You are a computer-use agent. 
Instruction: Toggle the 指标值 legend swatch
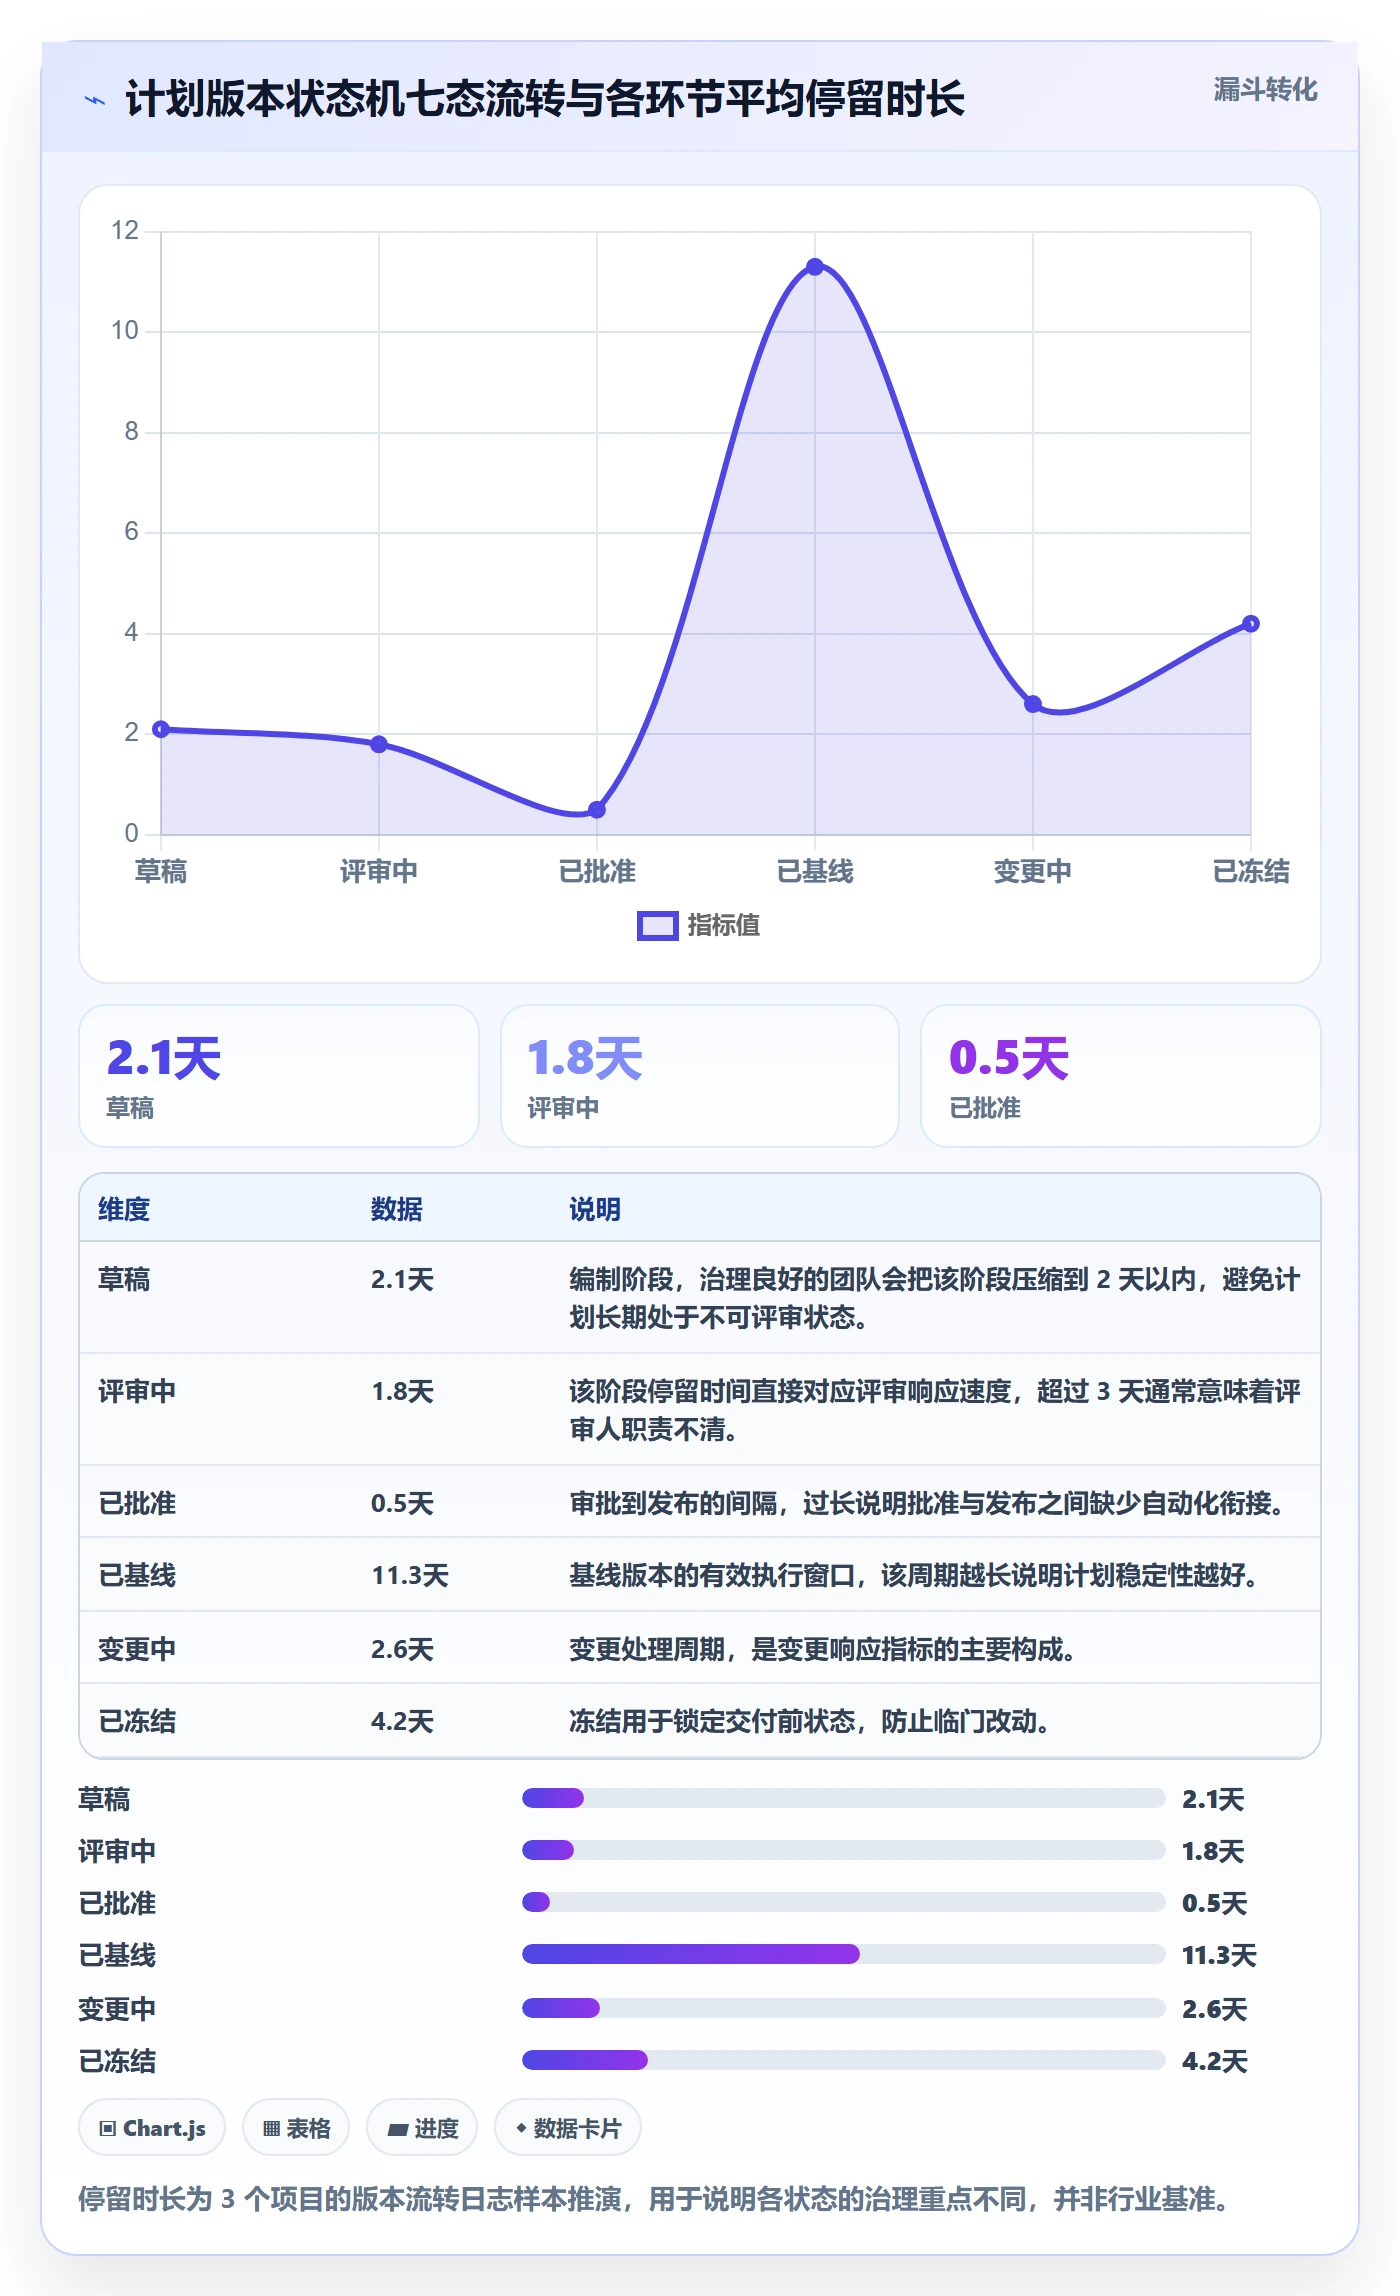point(658,926)
